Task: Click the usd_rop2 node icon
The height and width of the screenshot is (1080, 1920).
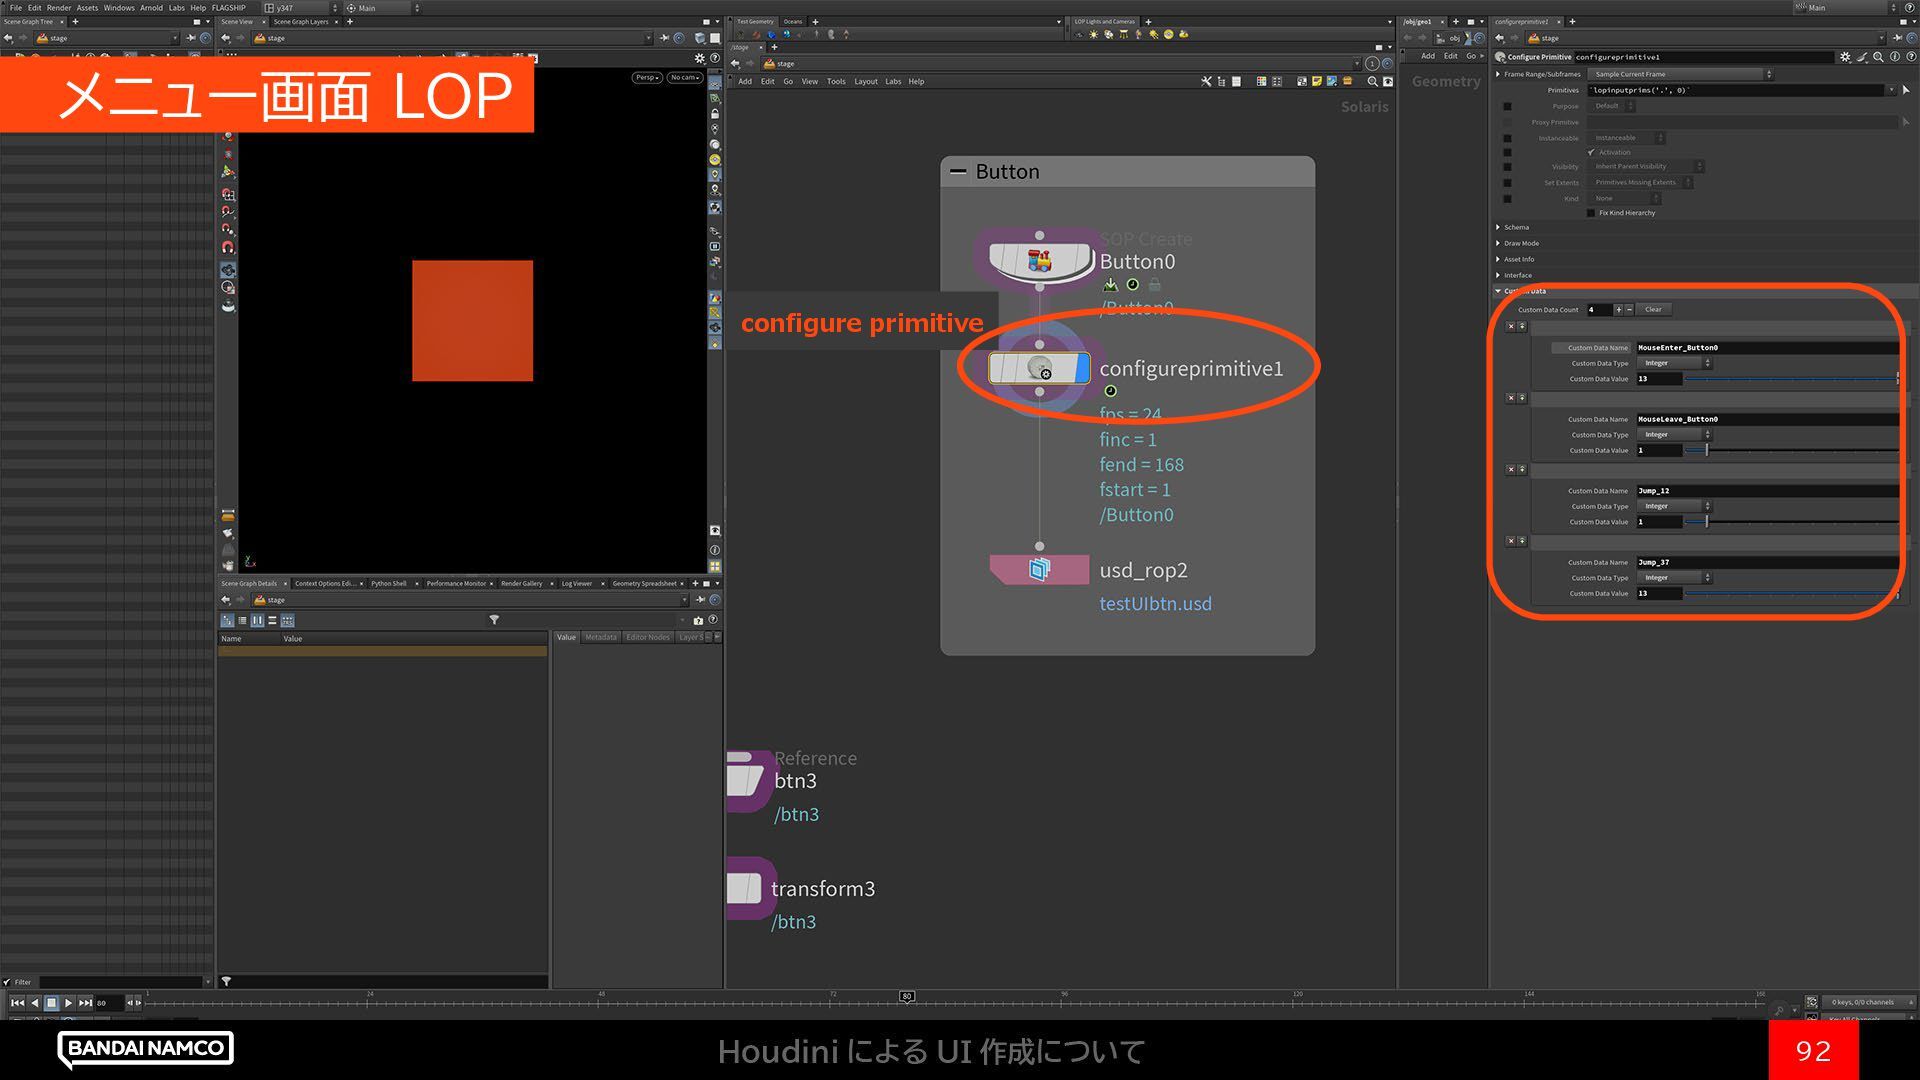Action: coord(1039,570)
